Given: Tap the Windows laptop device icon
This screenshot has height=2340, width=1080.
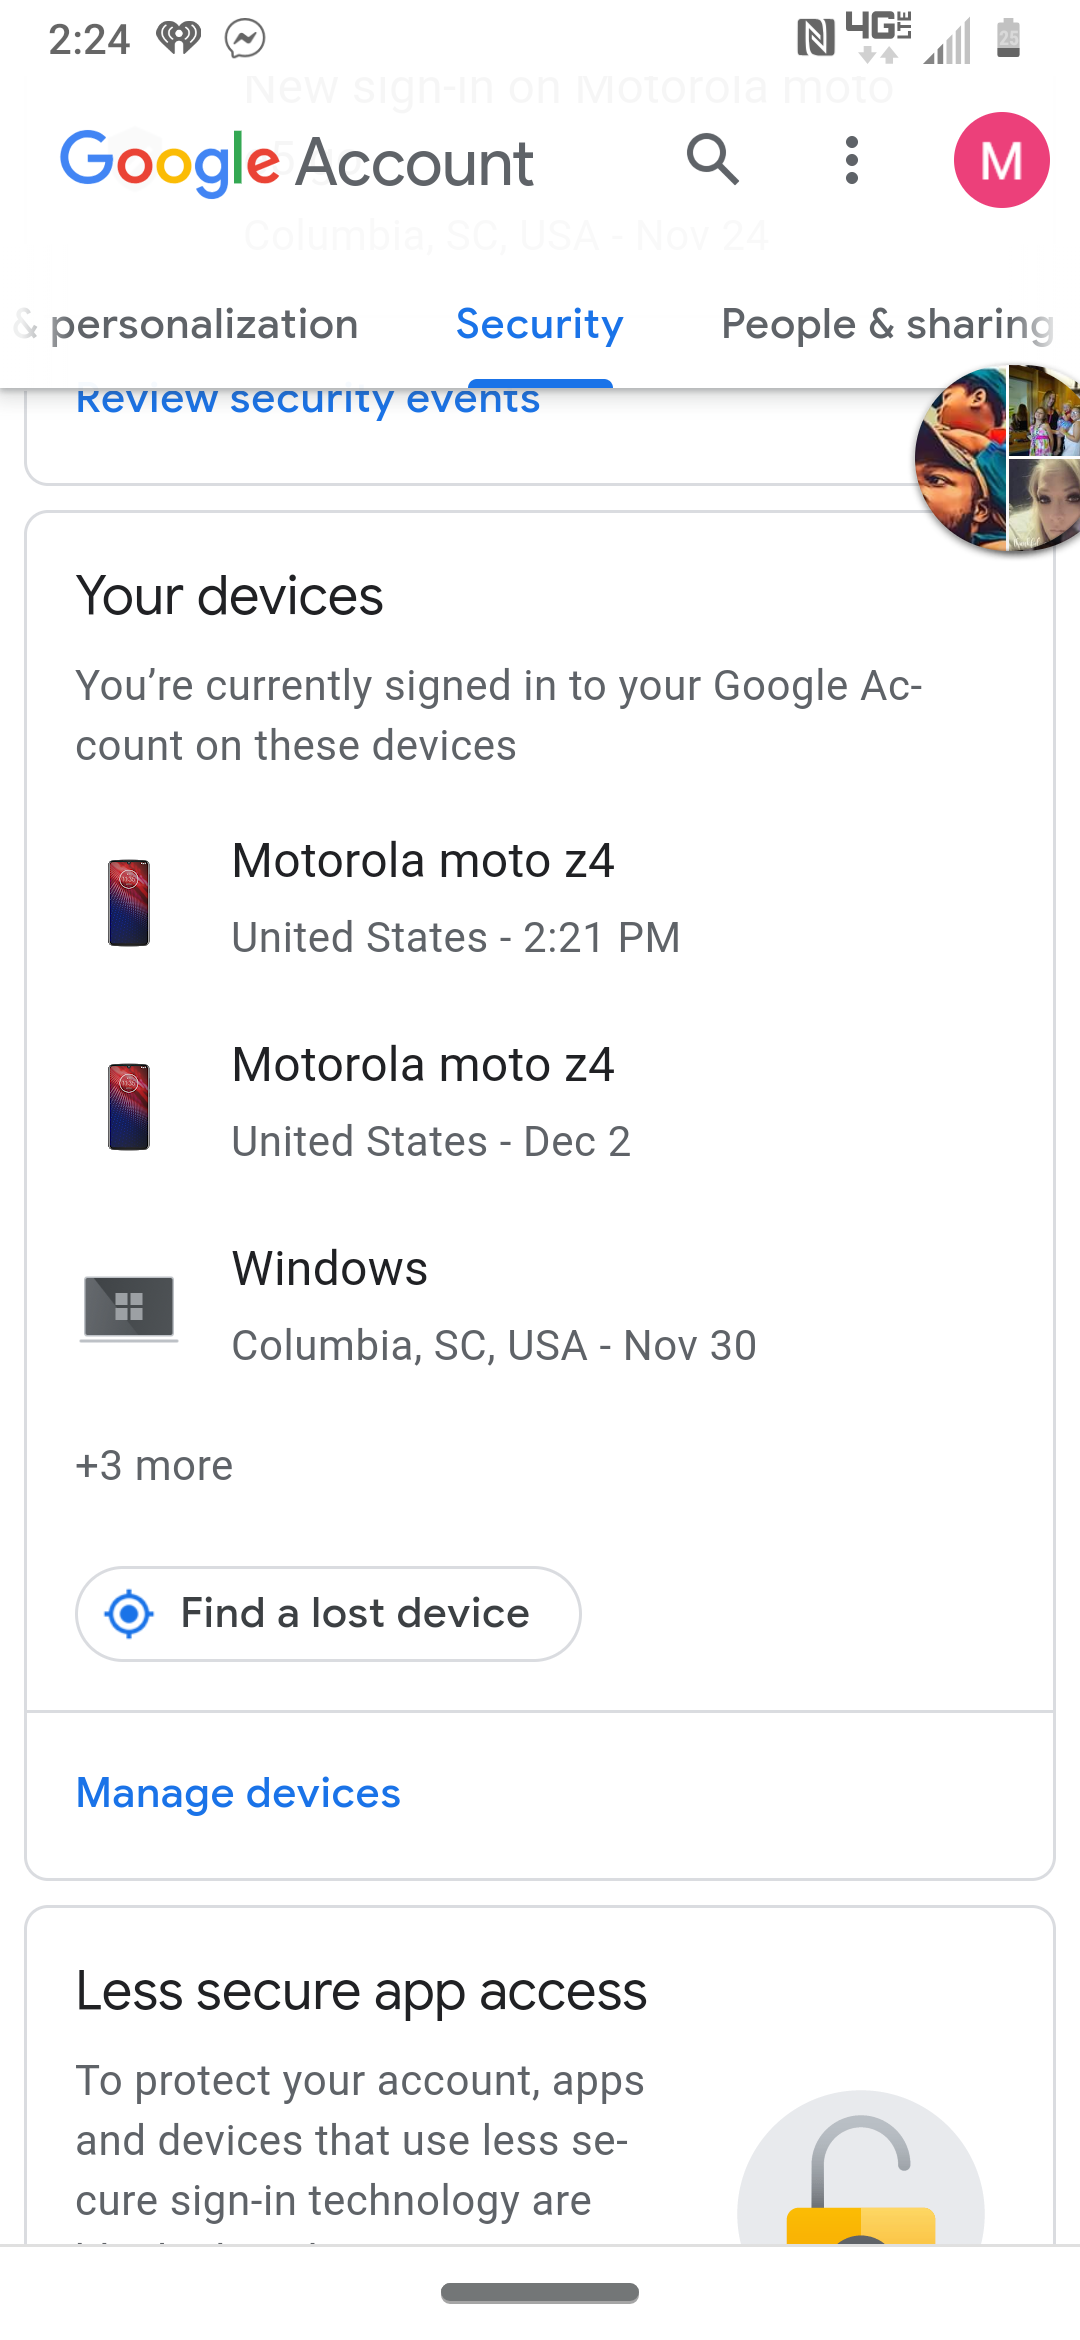Looking at the screenshot, I should point(129,1308).
